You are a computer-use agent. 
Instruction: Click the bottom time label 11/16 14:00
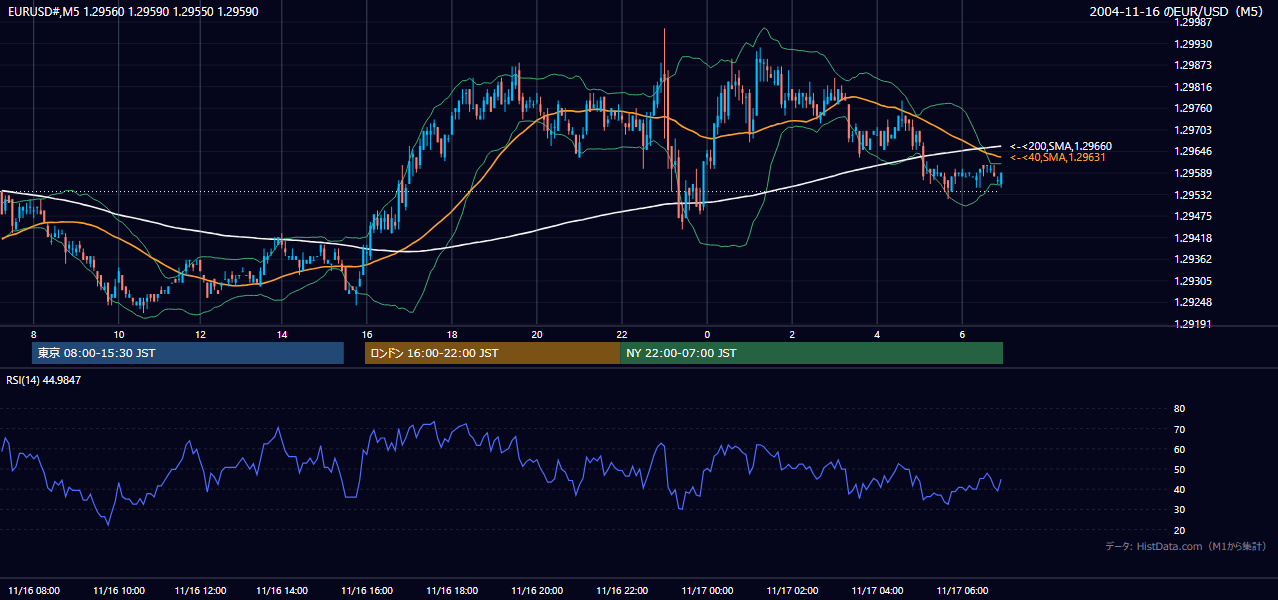point(282,590)
